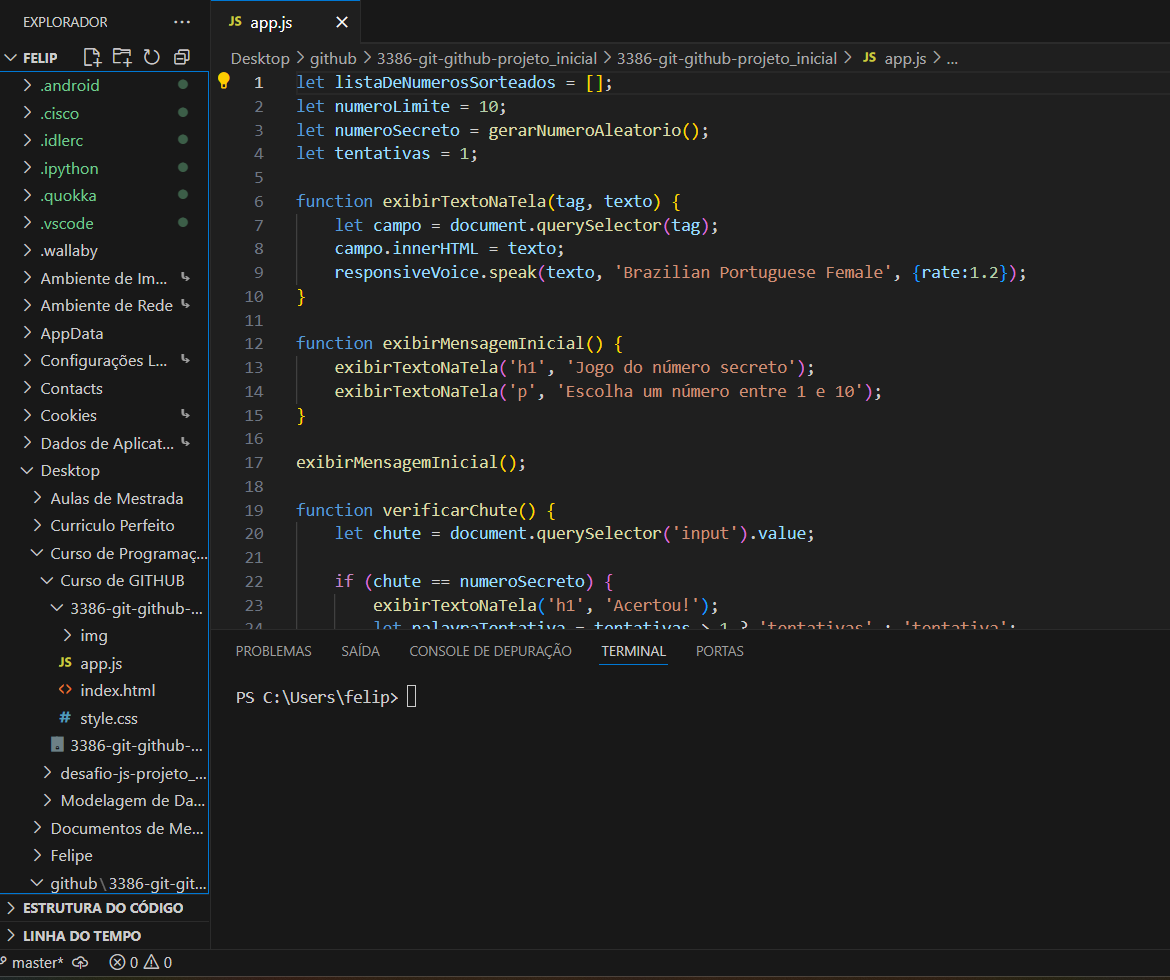Image resolution: width=1170 pixels, height=980 pixels.
Task: Place cursor on 'numeroLimite' in line 2
Action: coord(392,106)
